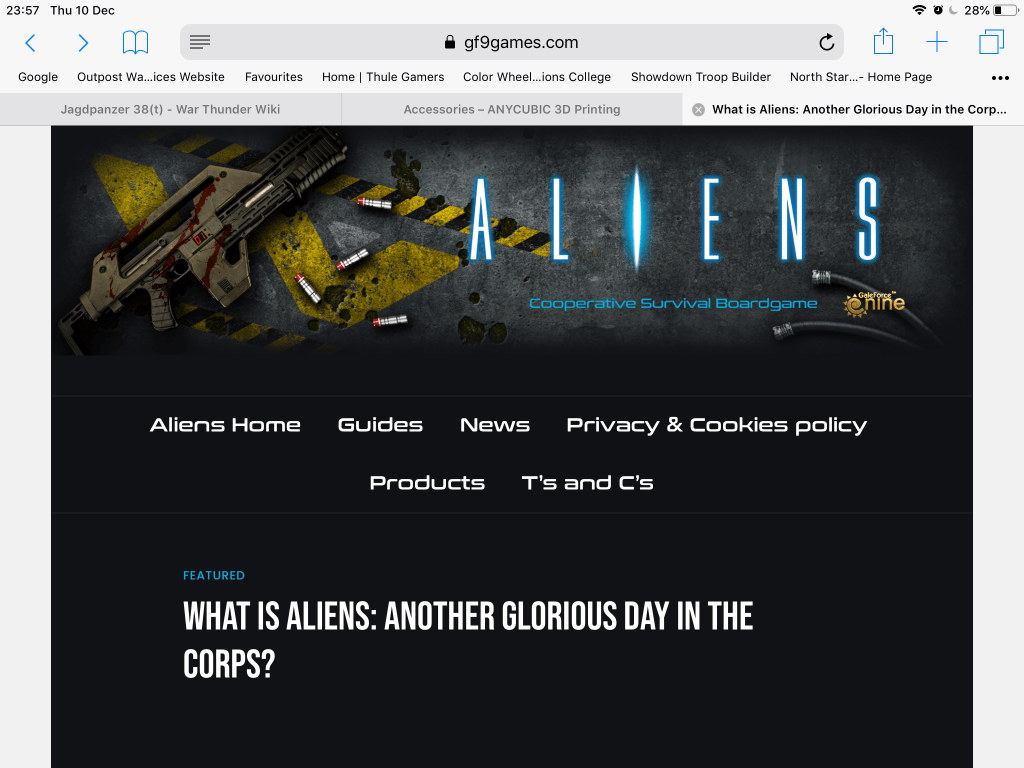Screen dimensions: 1024x768
Task: Go to Aliens Home page
Action: click(x=225, y=425)
